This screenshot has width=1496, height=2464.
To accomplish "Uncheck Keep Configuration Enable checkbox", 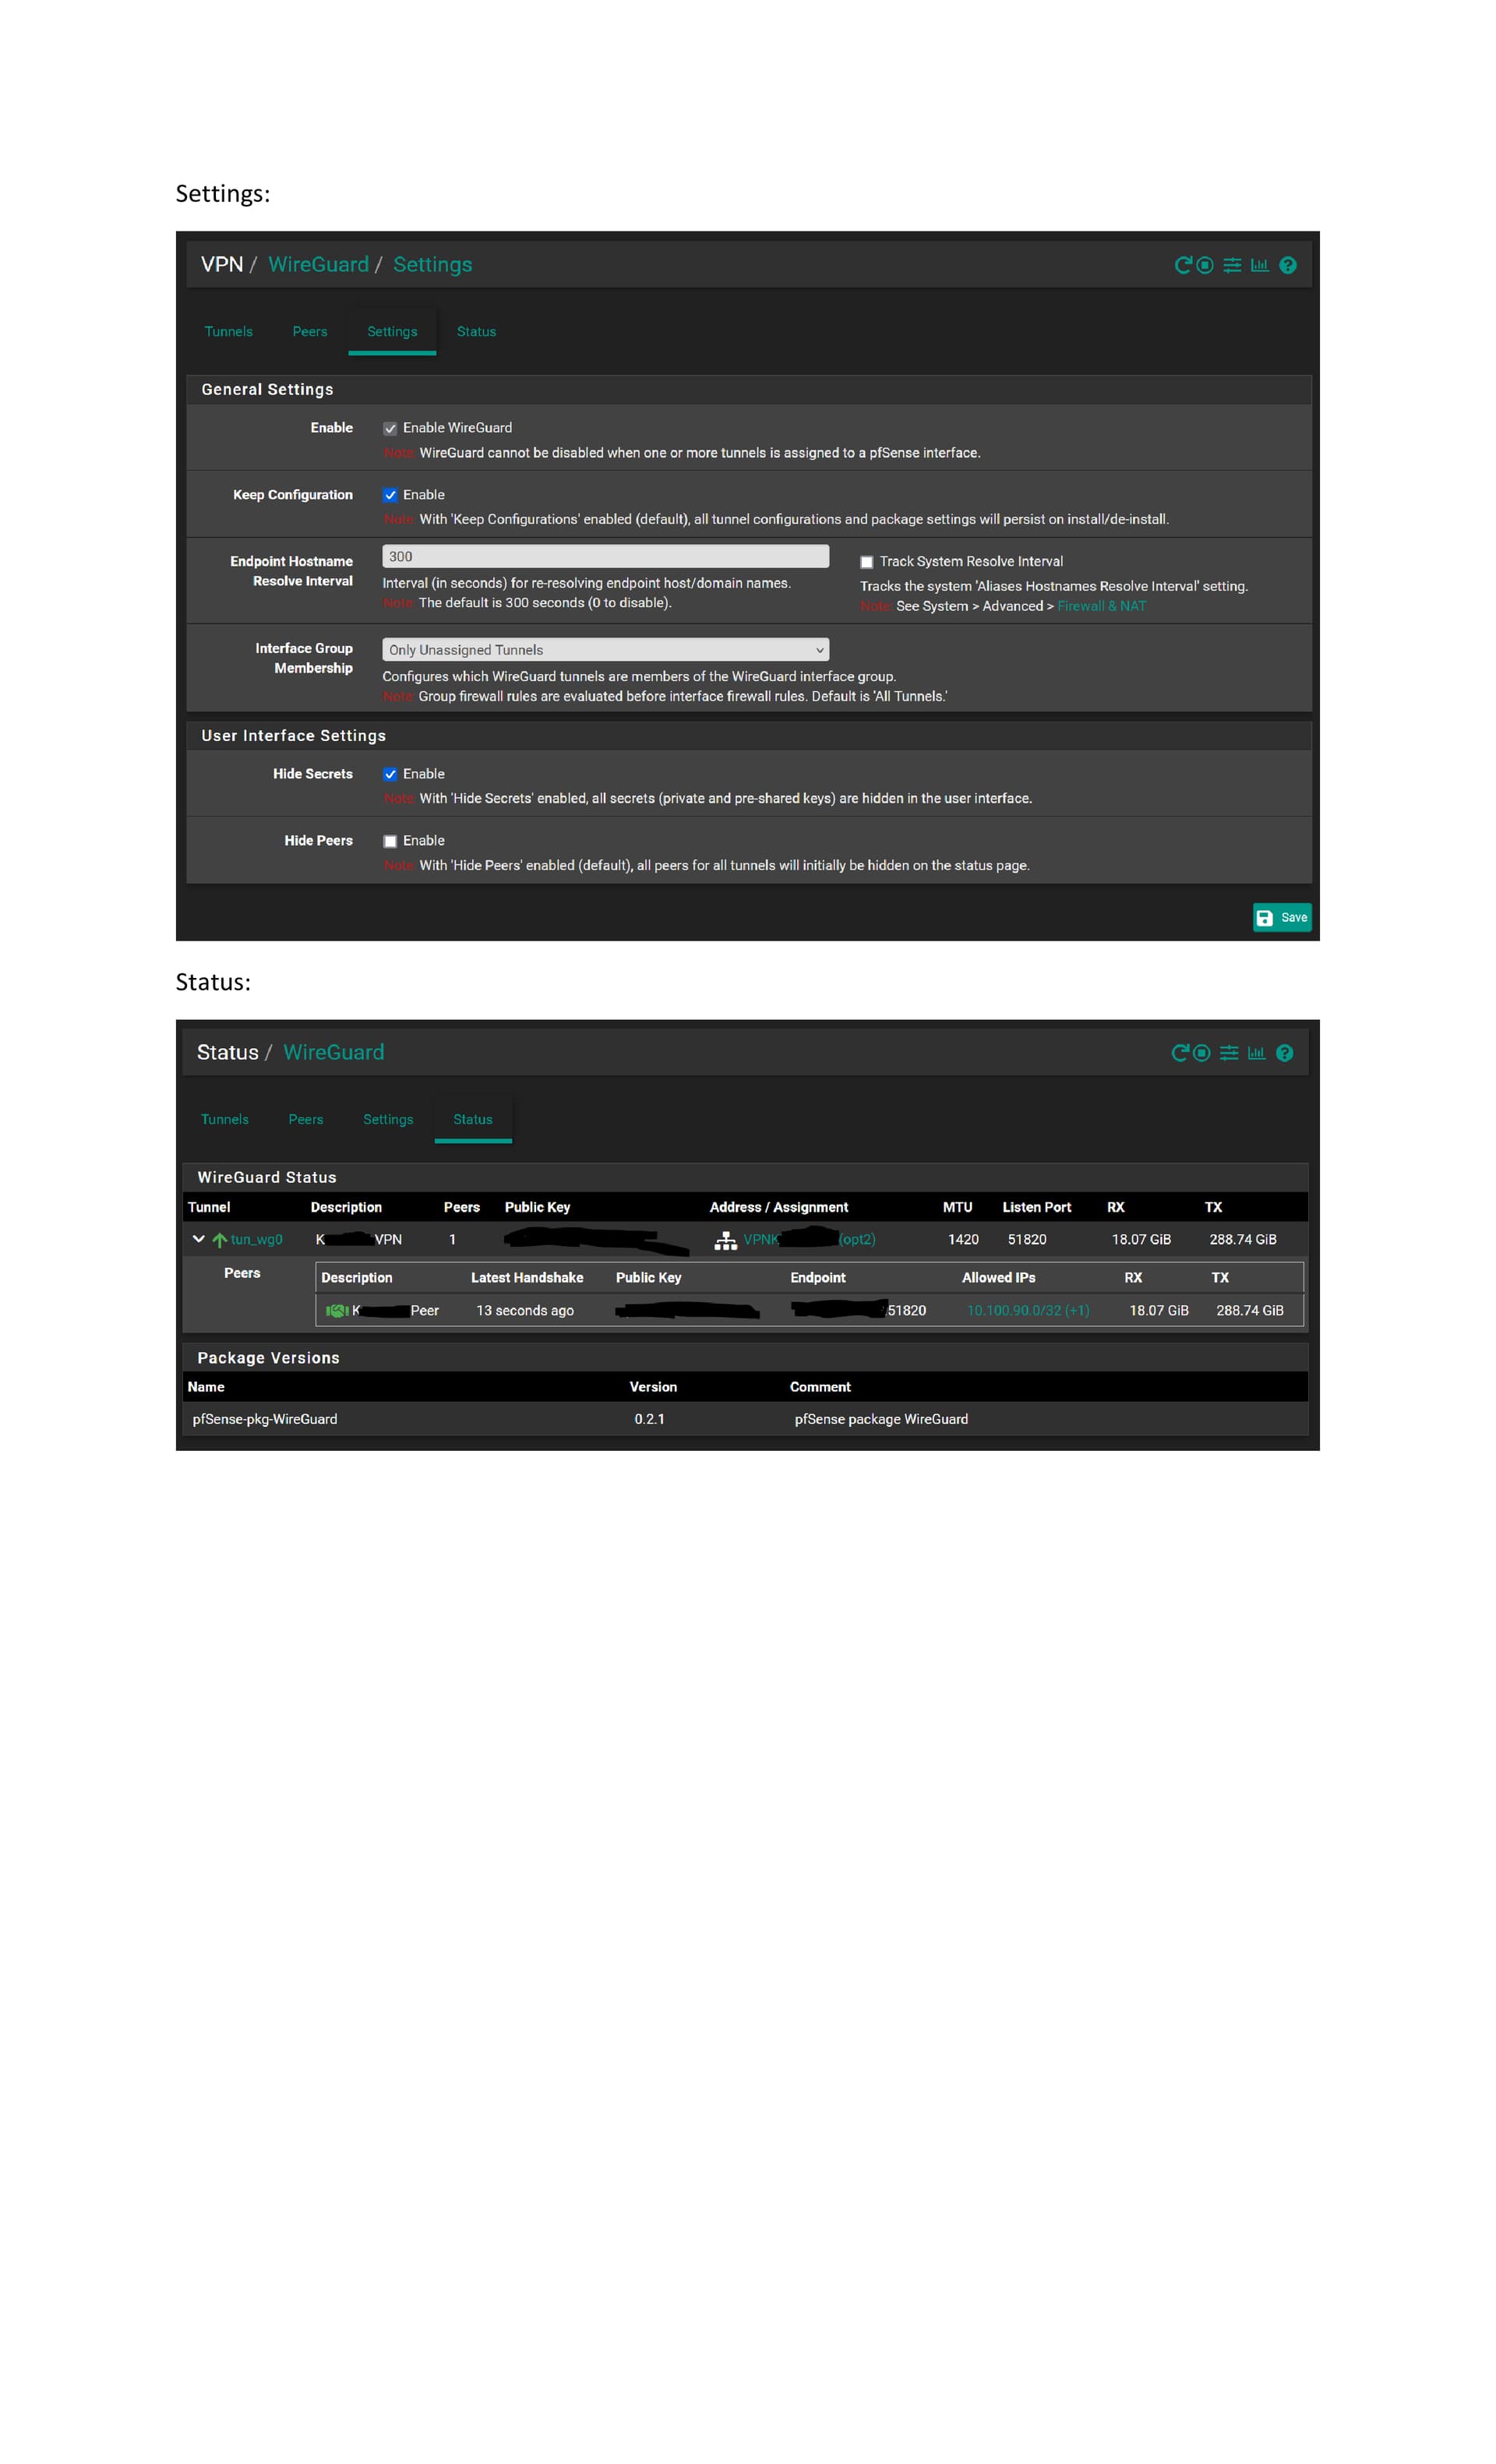I will coord(390,495).
